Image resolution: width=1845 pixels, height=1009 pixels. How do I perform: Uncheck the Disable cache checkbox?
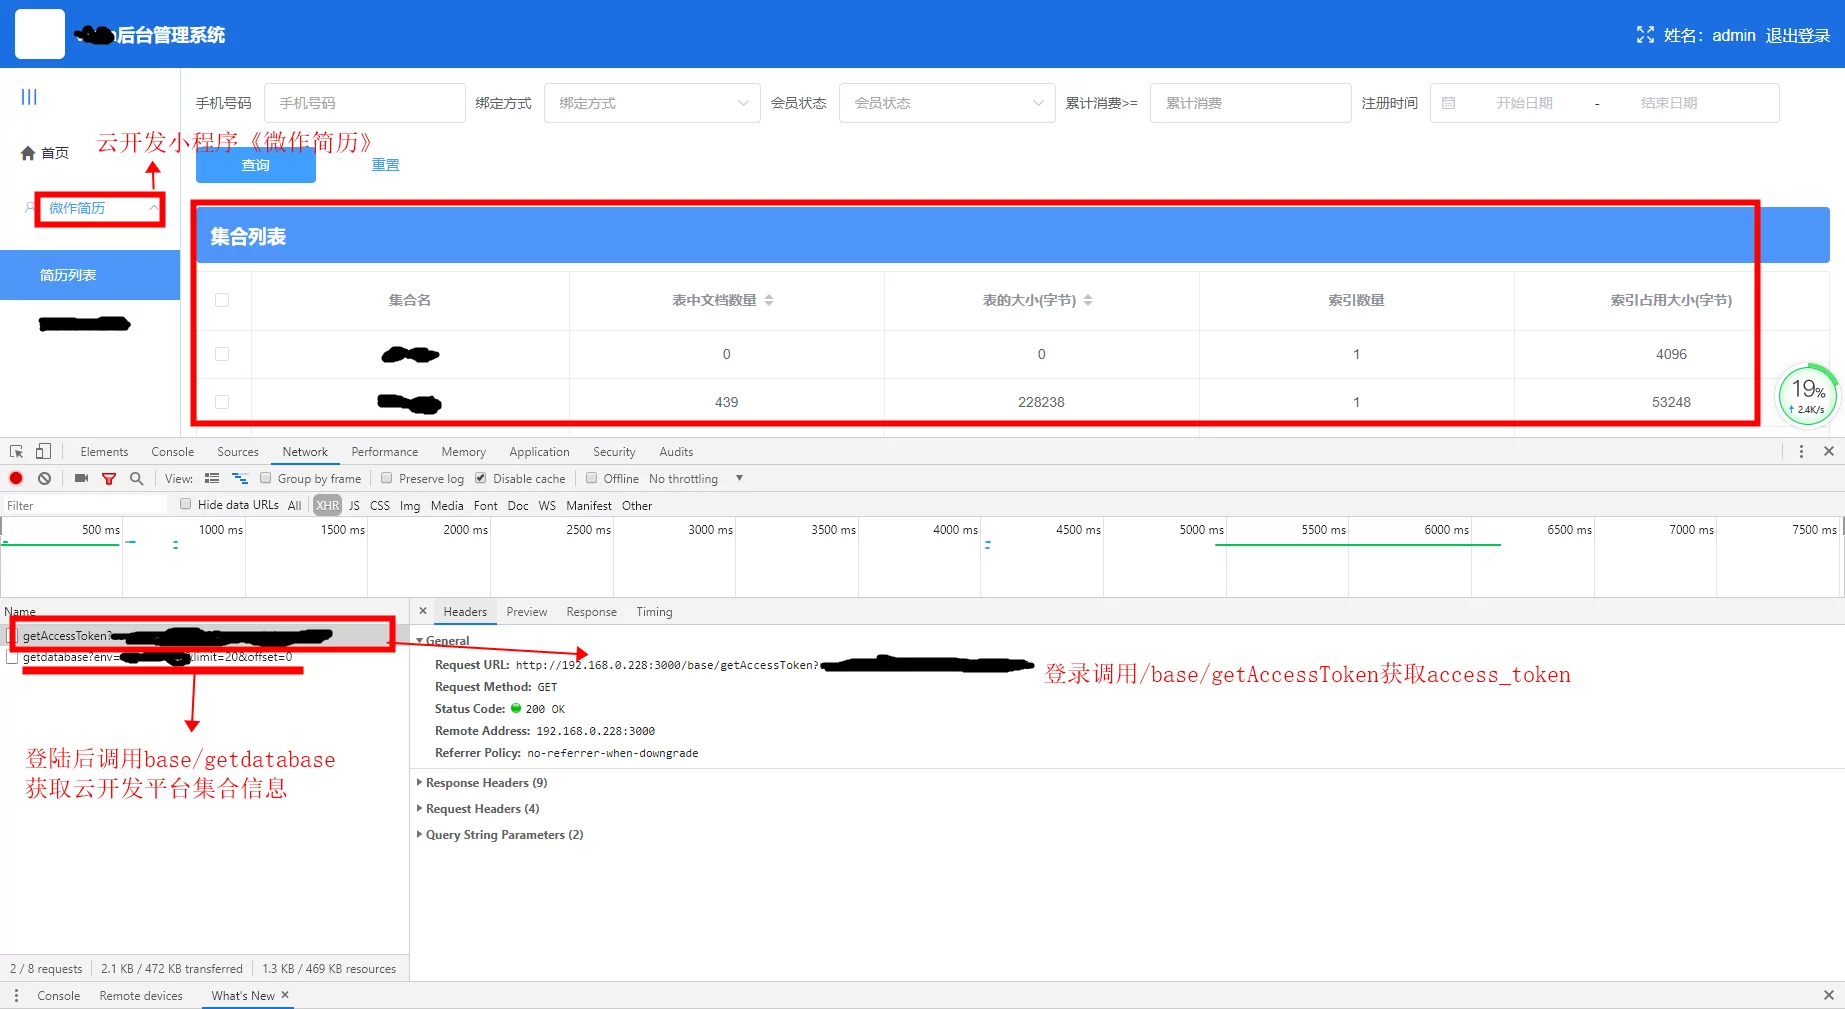pos(481,478)
